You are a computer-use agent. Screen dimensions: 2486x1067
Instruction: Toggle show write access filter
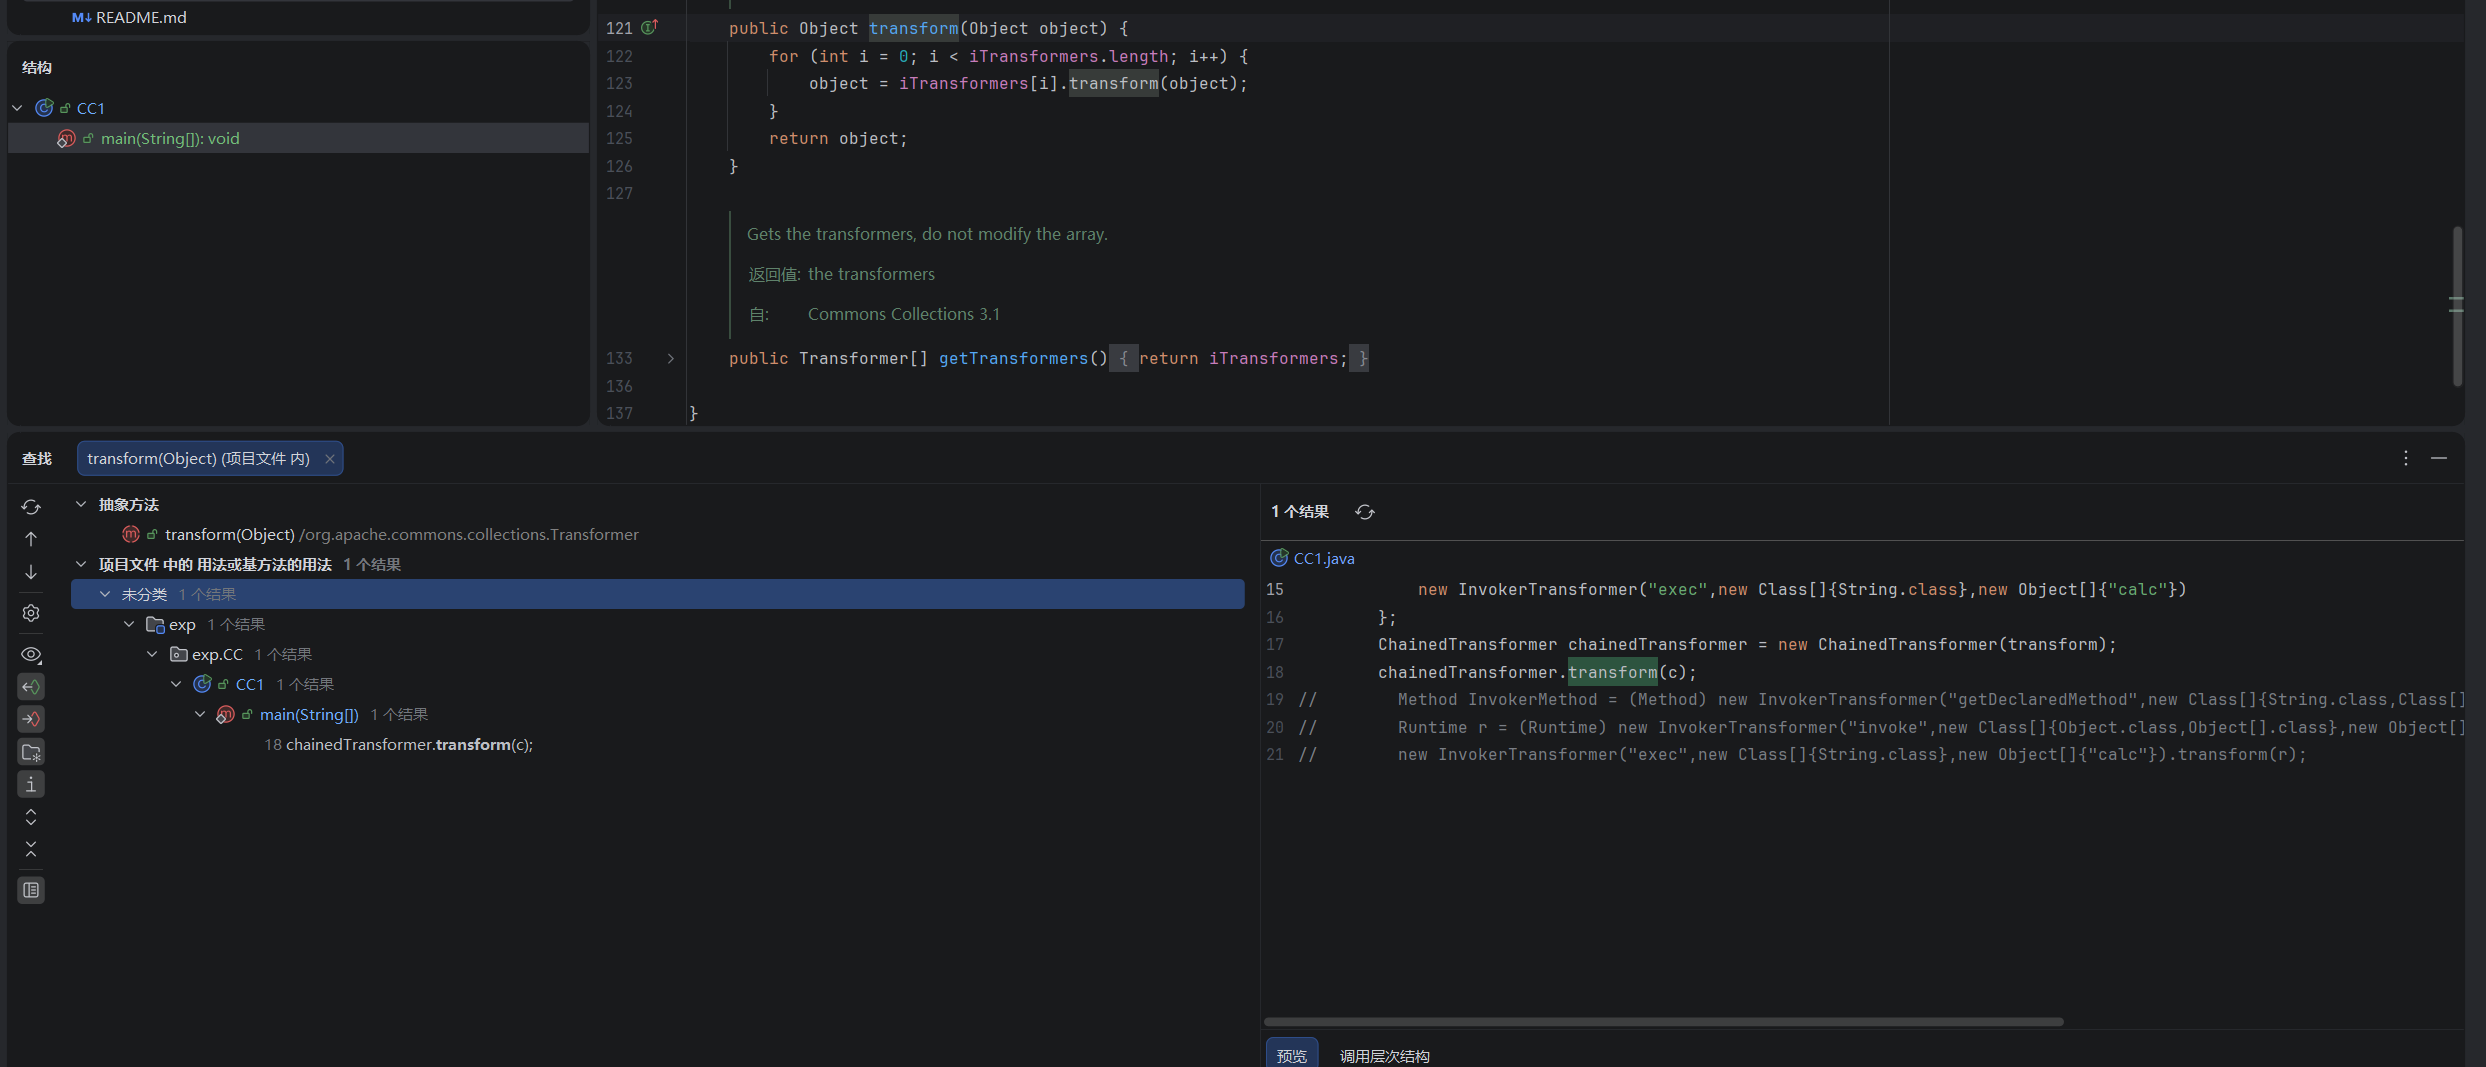tap(31, 719)
